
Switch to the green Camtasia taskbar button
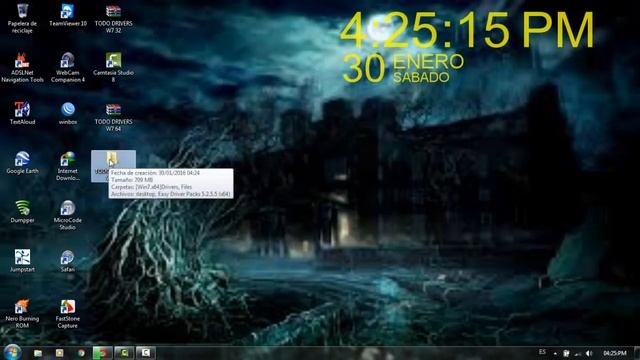click(124, 353)
